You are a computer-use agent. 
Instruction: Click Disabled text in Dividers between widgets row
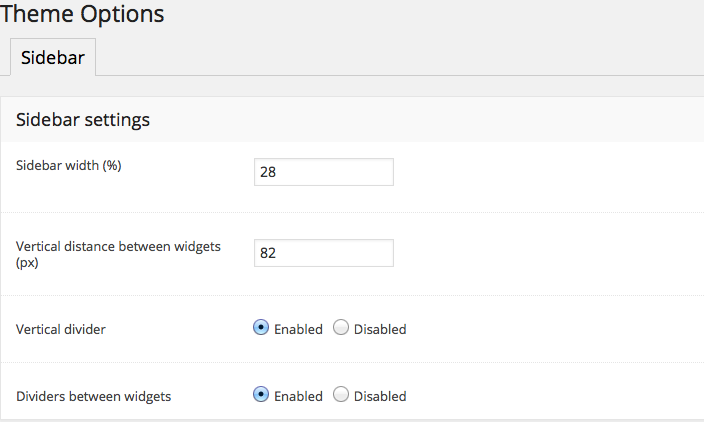(380, 396)
